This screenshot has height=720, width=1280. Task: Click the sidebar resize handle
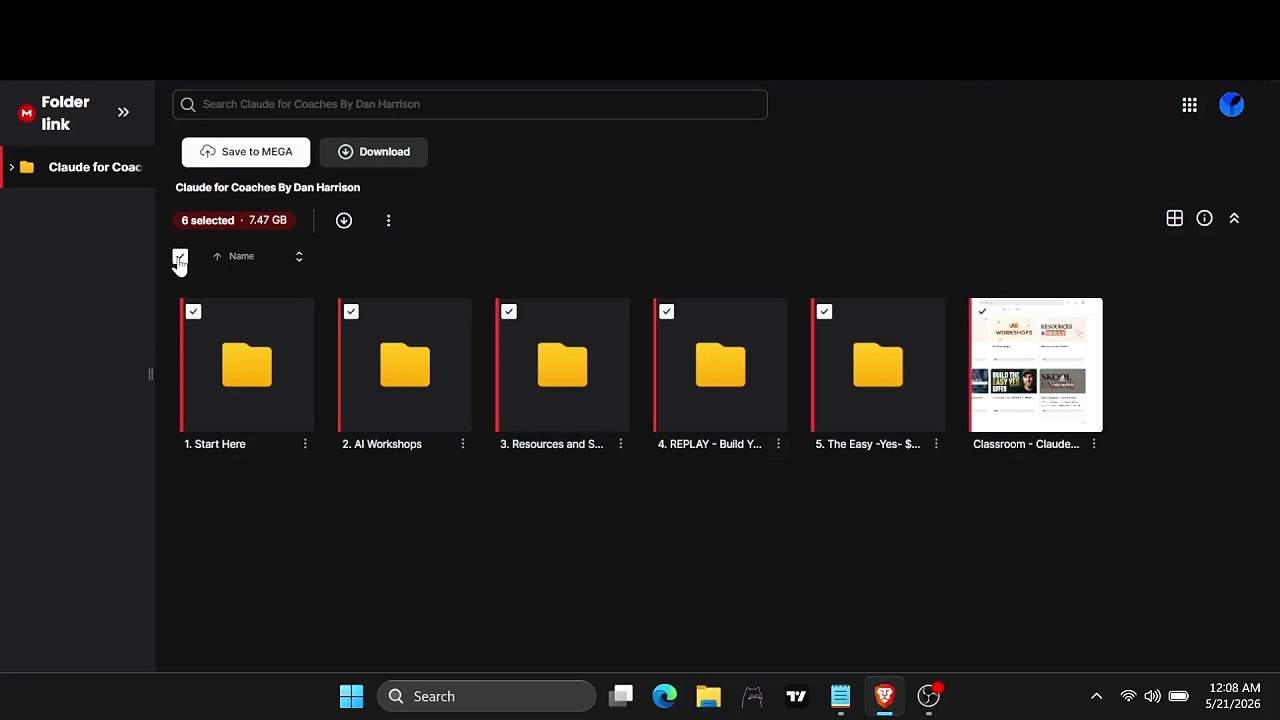coord(151,375)
